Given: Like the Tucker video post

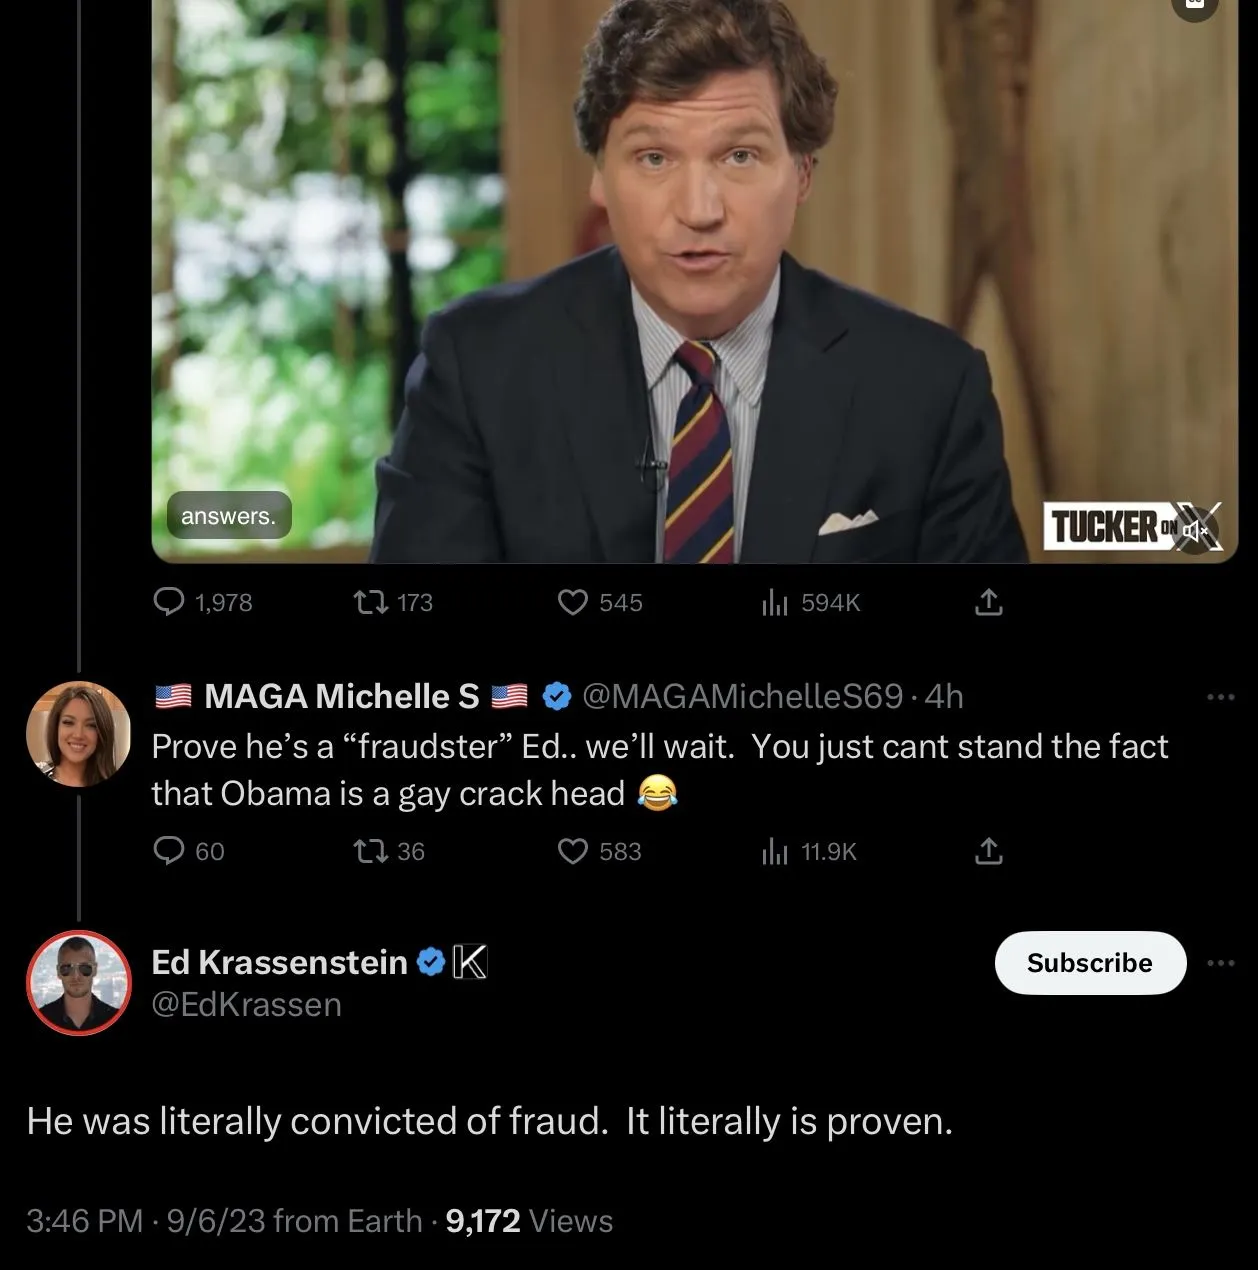Looking at the screenshot, I should tap(572, 602).
